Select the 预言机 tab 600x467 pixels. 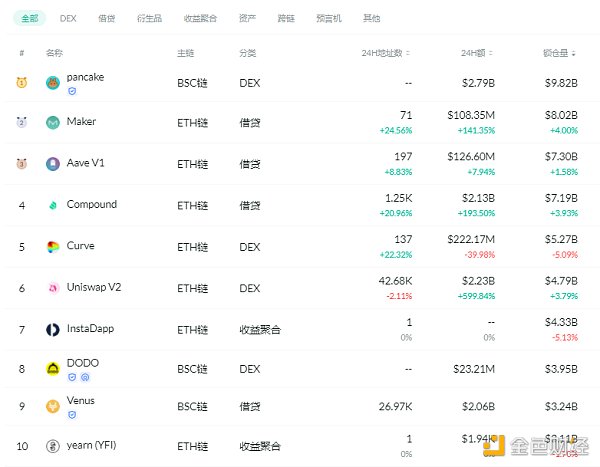(x=329, y=18)
